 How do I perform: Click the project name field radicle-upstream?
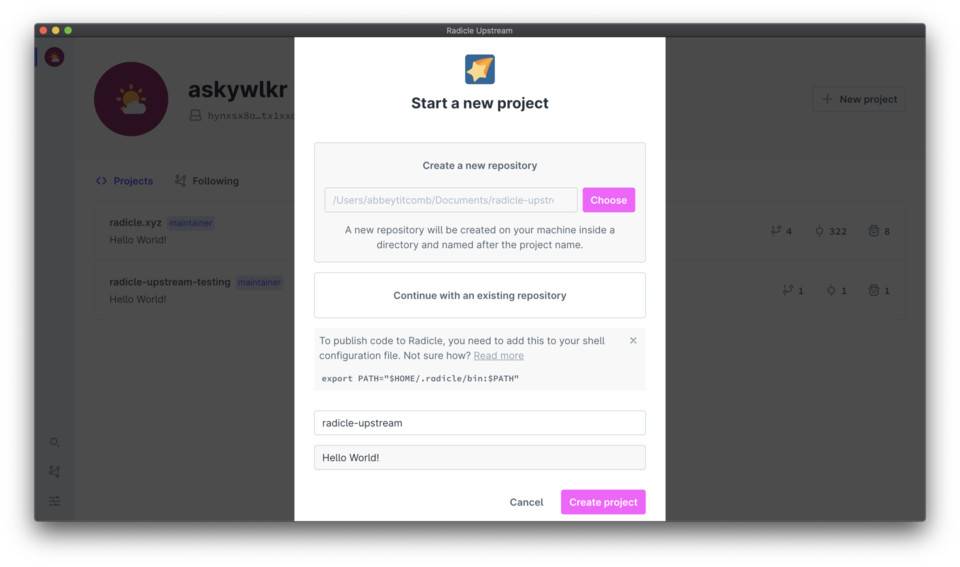tap(480, 423)
